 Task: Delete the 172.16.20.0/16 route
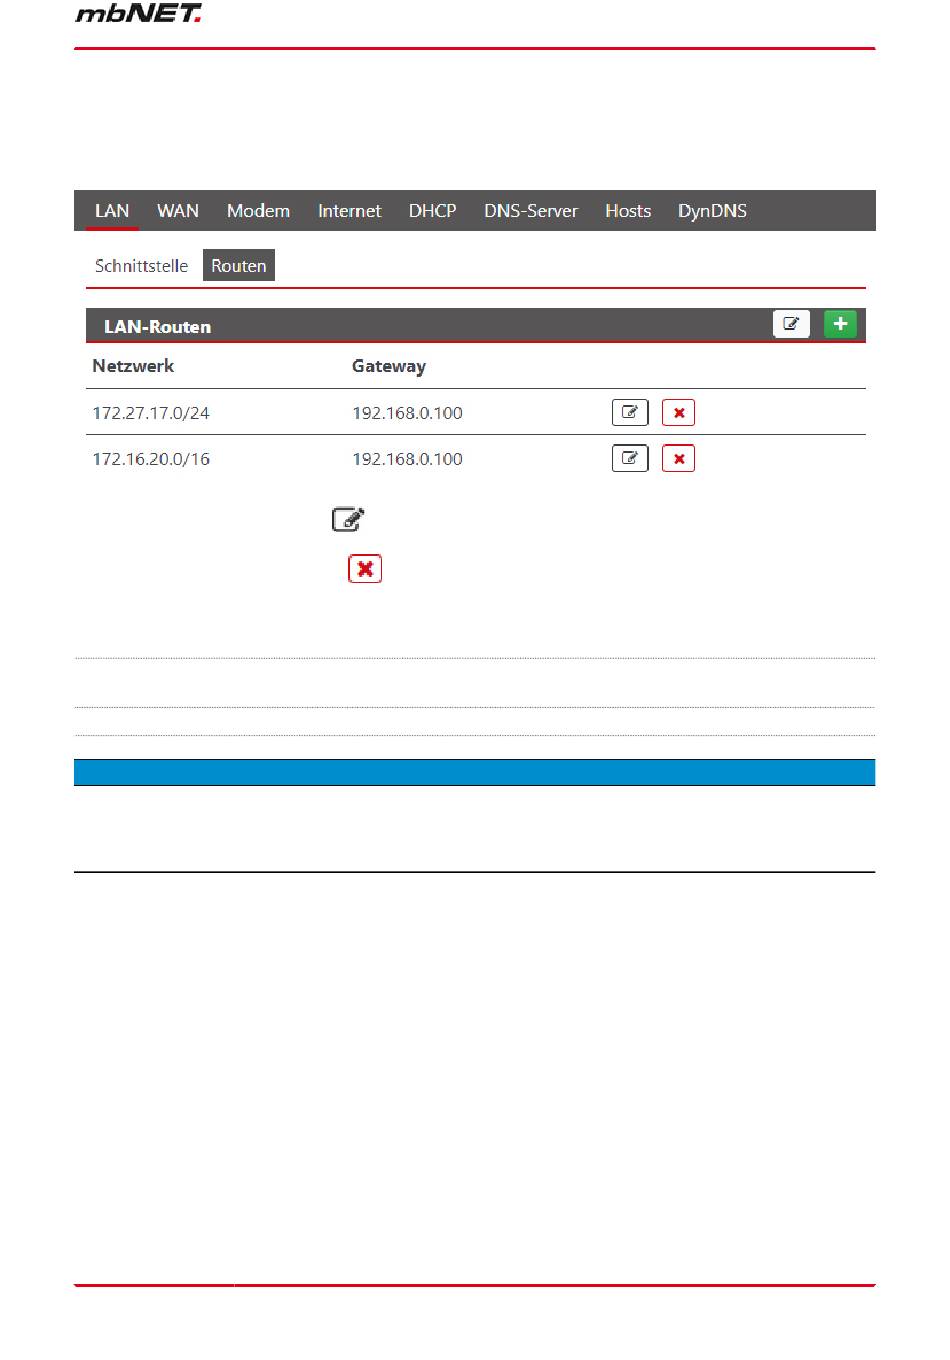point(678,458)
